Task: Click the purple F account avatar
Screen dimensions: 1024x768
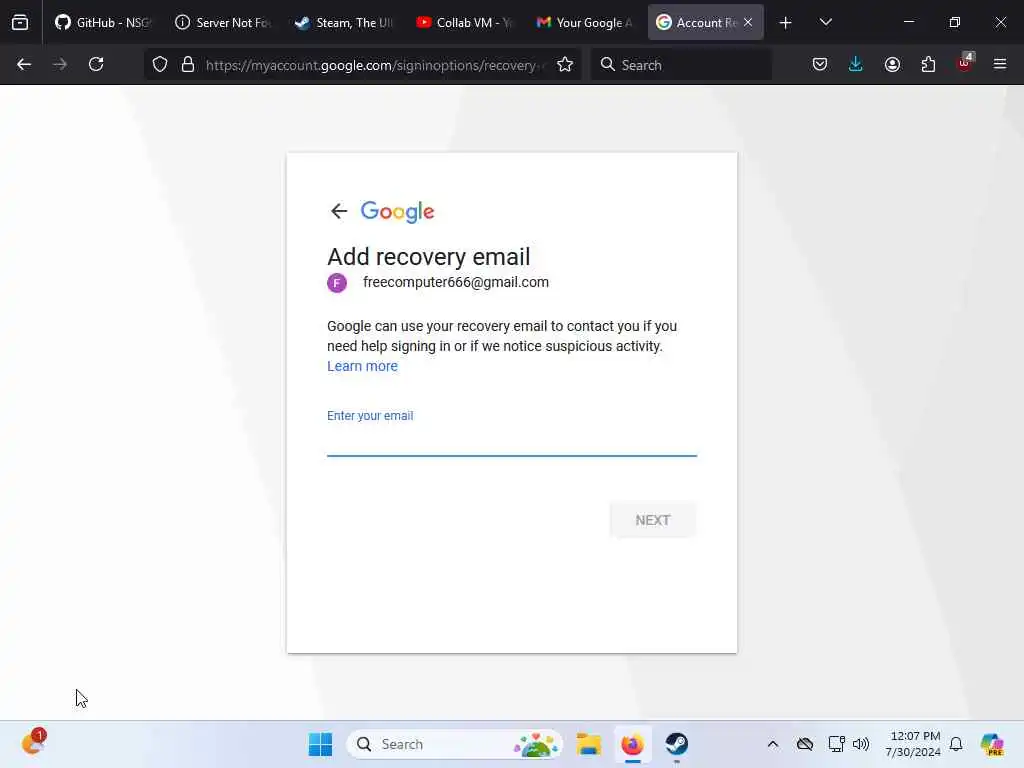Action: pyautogui.click(x=337, y=283)
